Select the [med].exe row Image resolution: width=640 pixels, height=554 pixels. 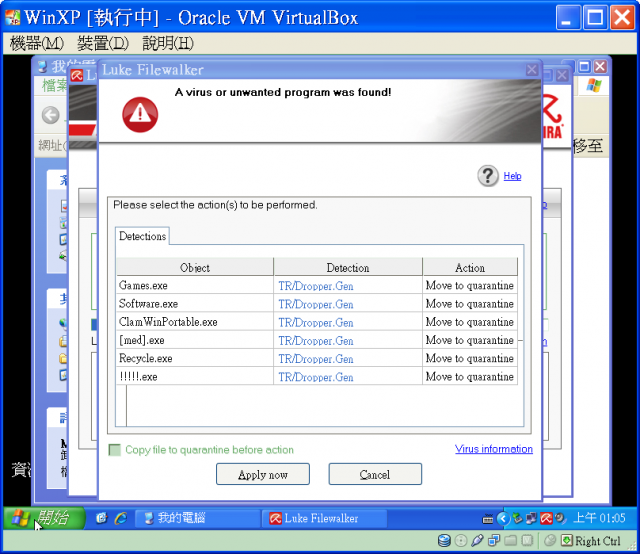[317, 340]
